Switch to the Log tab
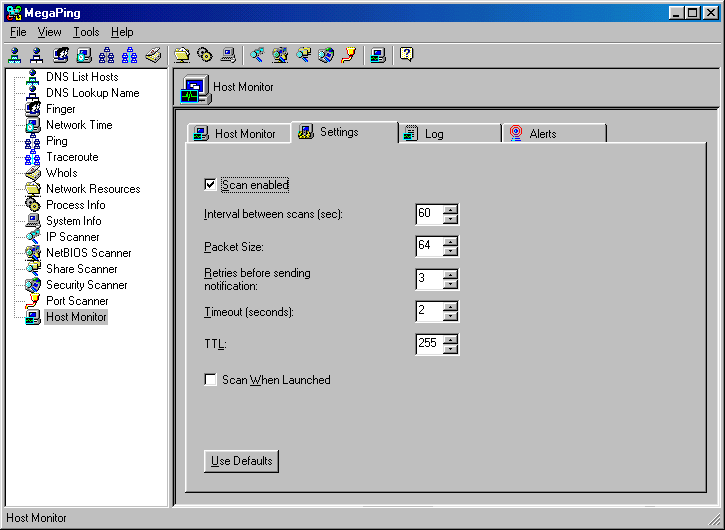This screenshot has width=725, height=530. [x=450, y=134]
